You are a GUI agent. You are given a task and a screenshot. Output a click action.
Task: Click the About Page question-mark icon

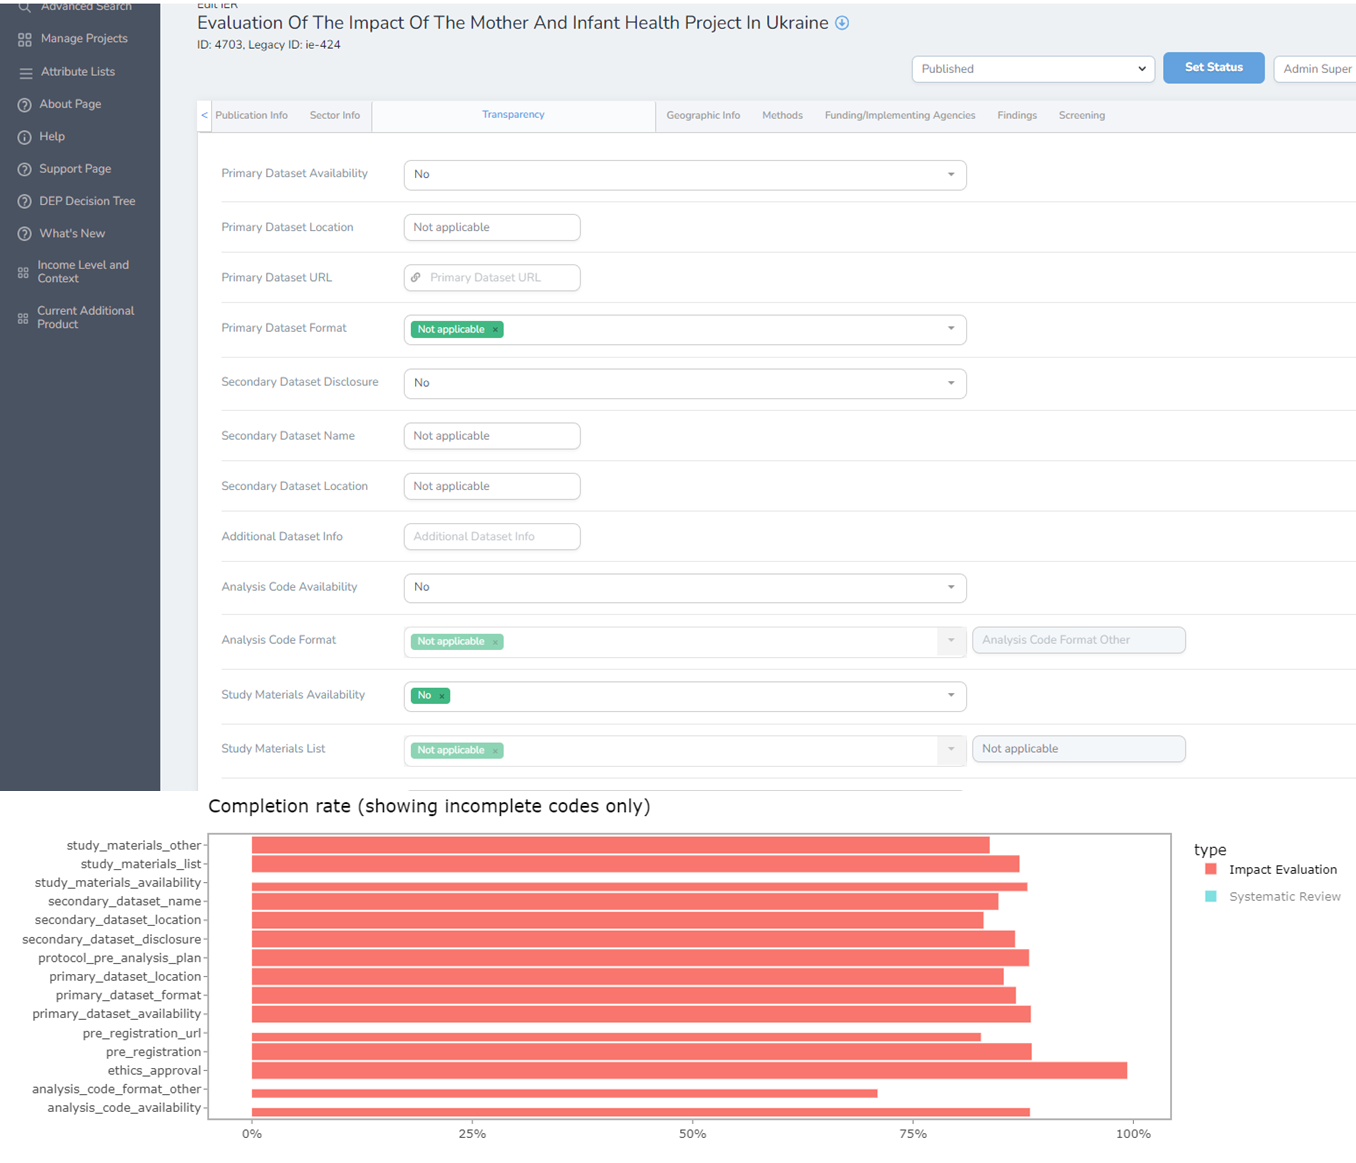(25, 105)
